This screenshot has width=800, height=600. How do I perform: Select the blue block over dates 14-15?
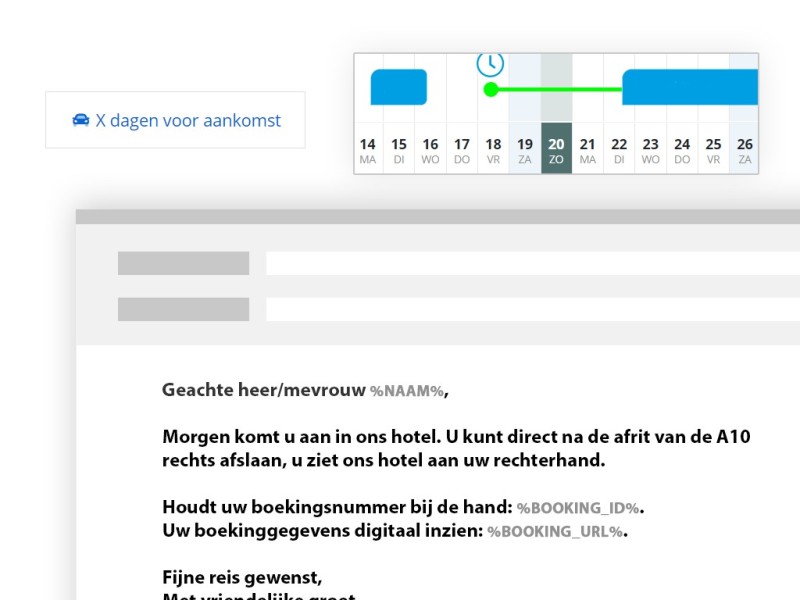click(x=397, y=87)
